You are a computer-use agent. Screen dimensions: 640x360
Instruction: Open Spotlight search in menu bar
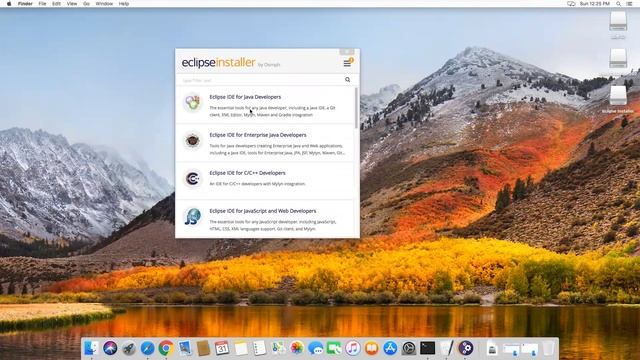pyautogui.click(x=619, y=4)
